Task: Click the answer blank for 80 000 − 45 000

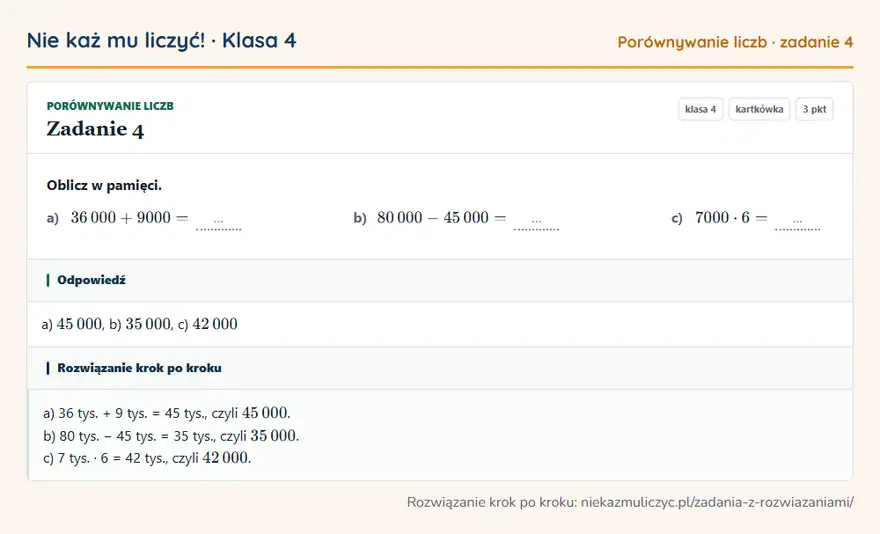Action: tap(536, 222)
